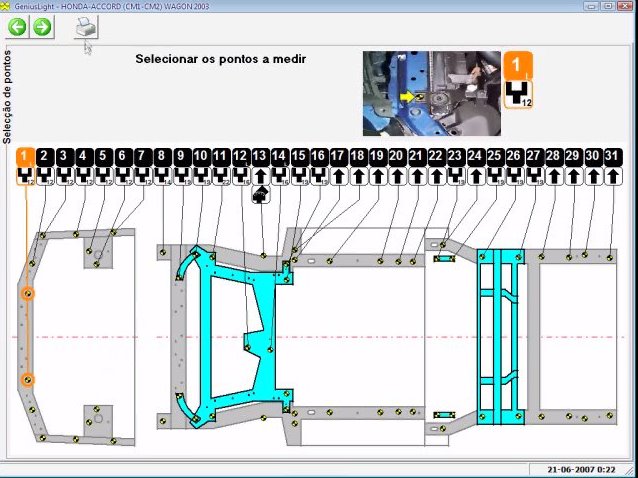This screenshot has width=638, height=478.
Task: Choose point number 15 in the row
Action: pyautogui.click(x=299, y=157)
